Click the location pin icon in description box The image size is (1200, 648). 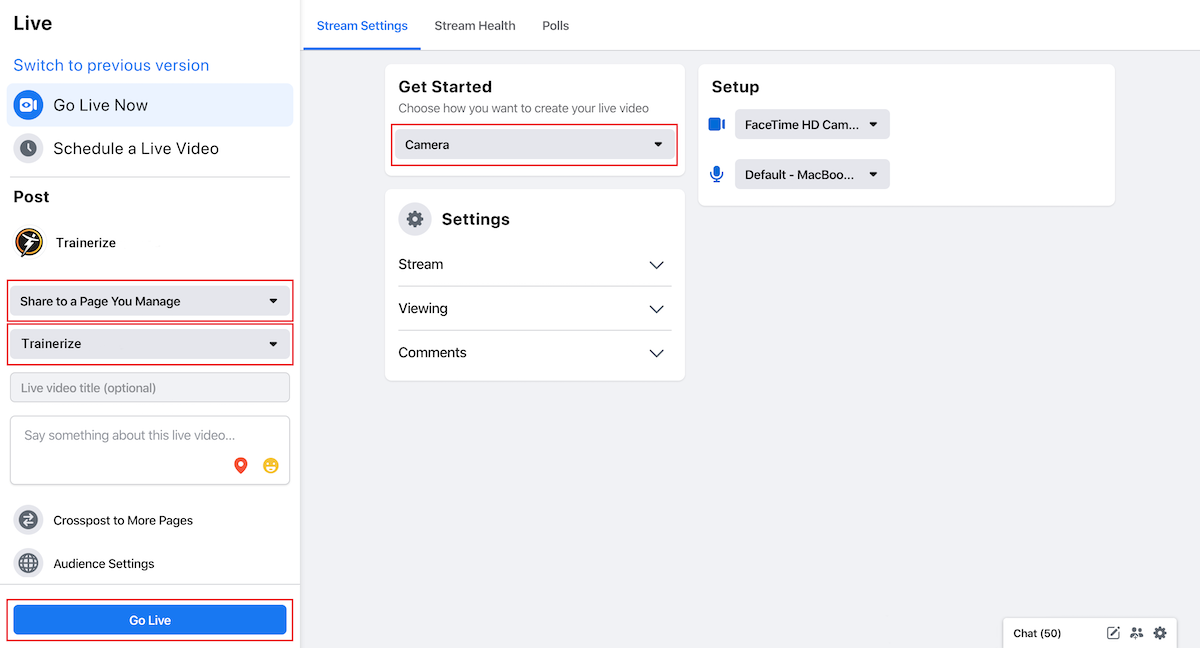point(240,466)
